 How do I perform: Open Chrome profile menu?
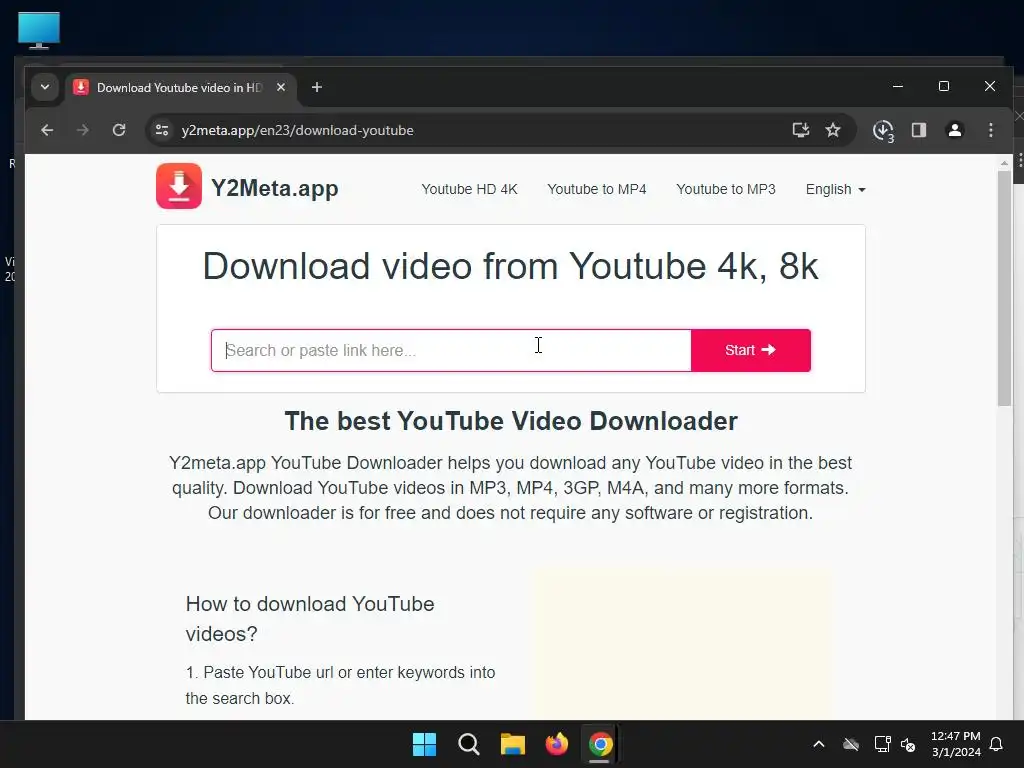(955, 130)
